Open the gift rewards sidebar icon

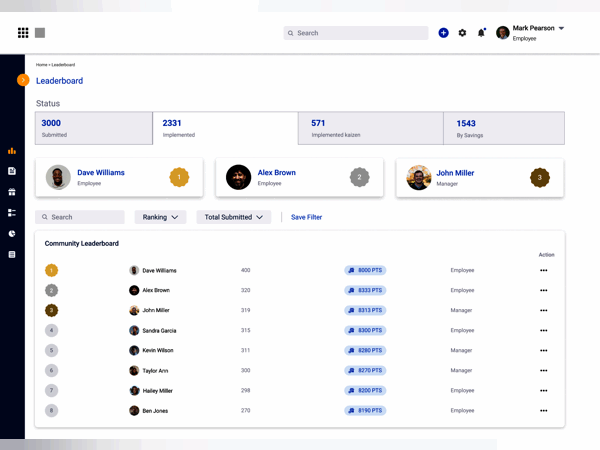[12, 192]
